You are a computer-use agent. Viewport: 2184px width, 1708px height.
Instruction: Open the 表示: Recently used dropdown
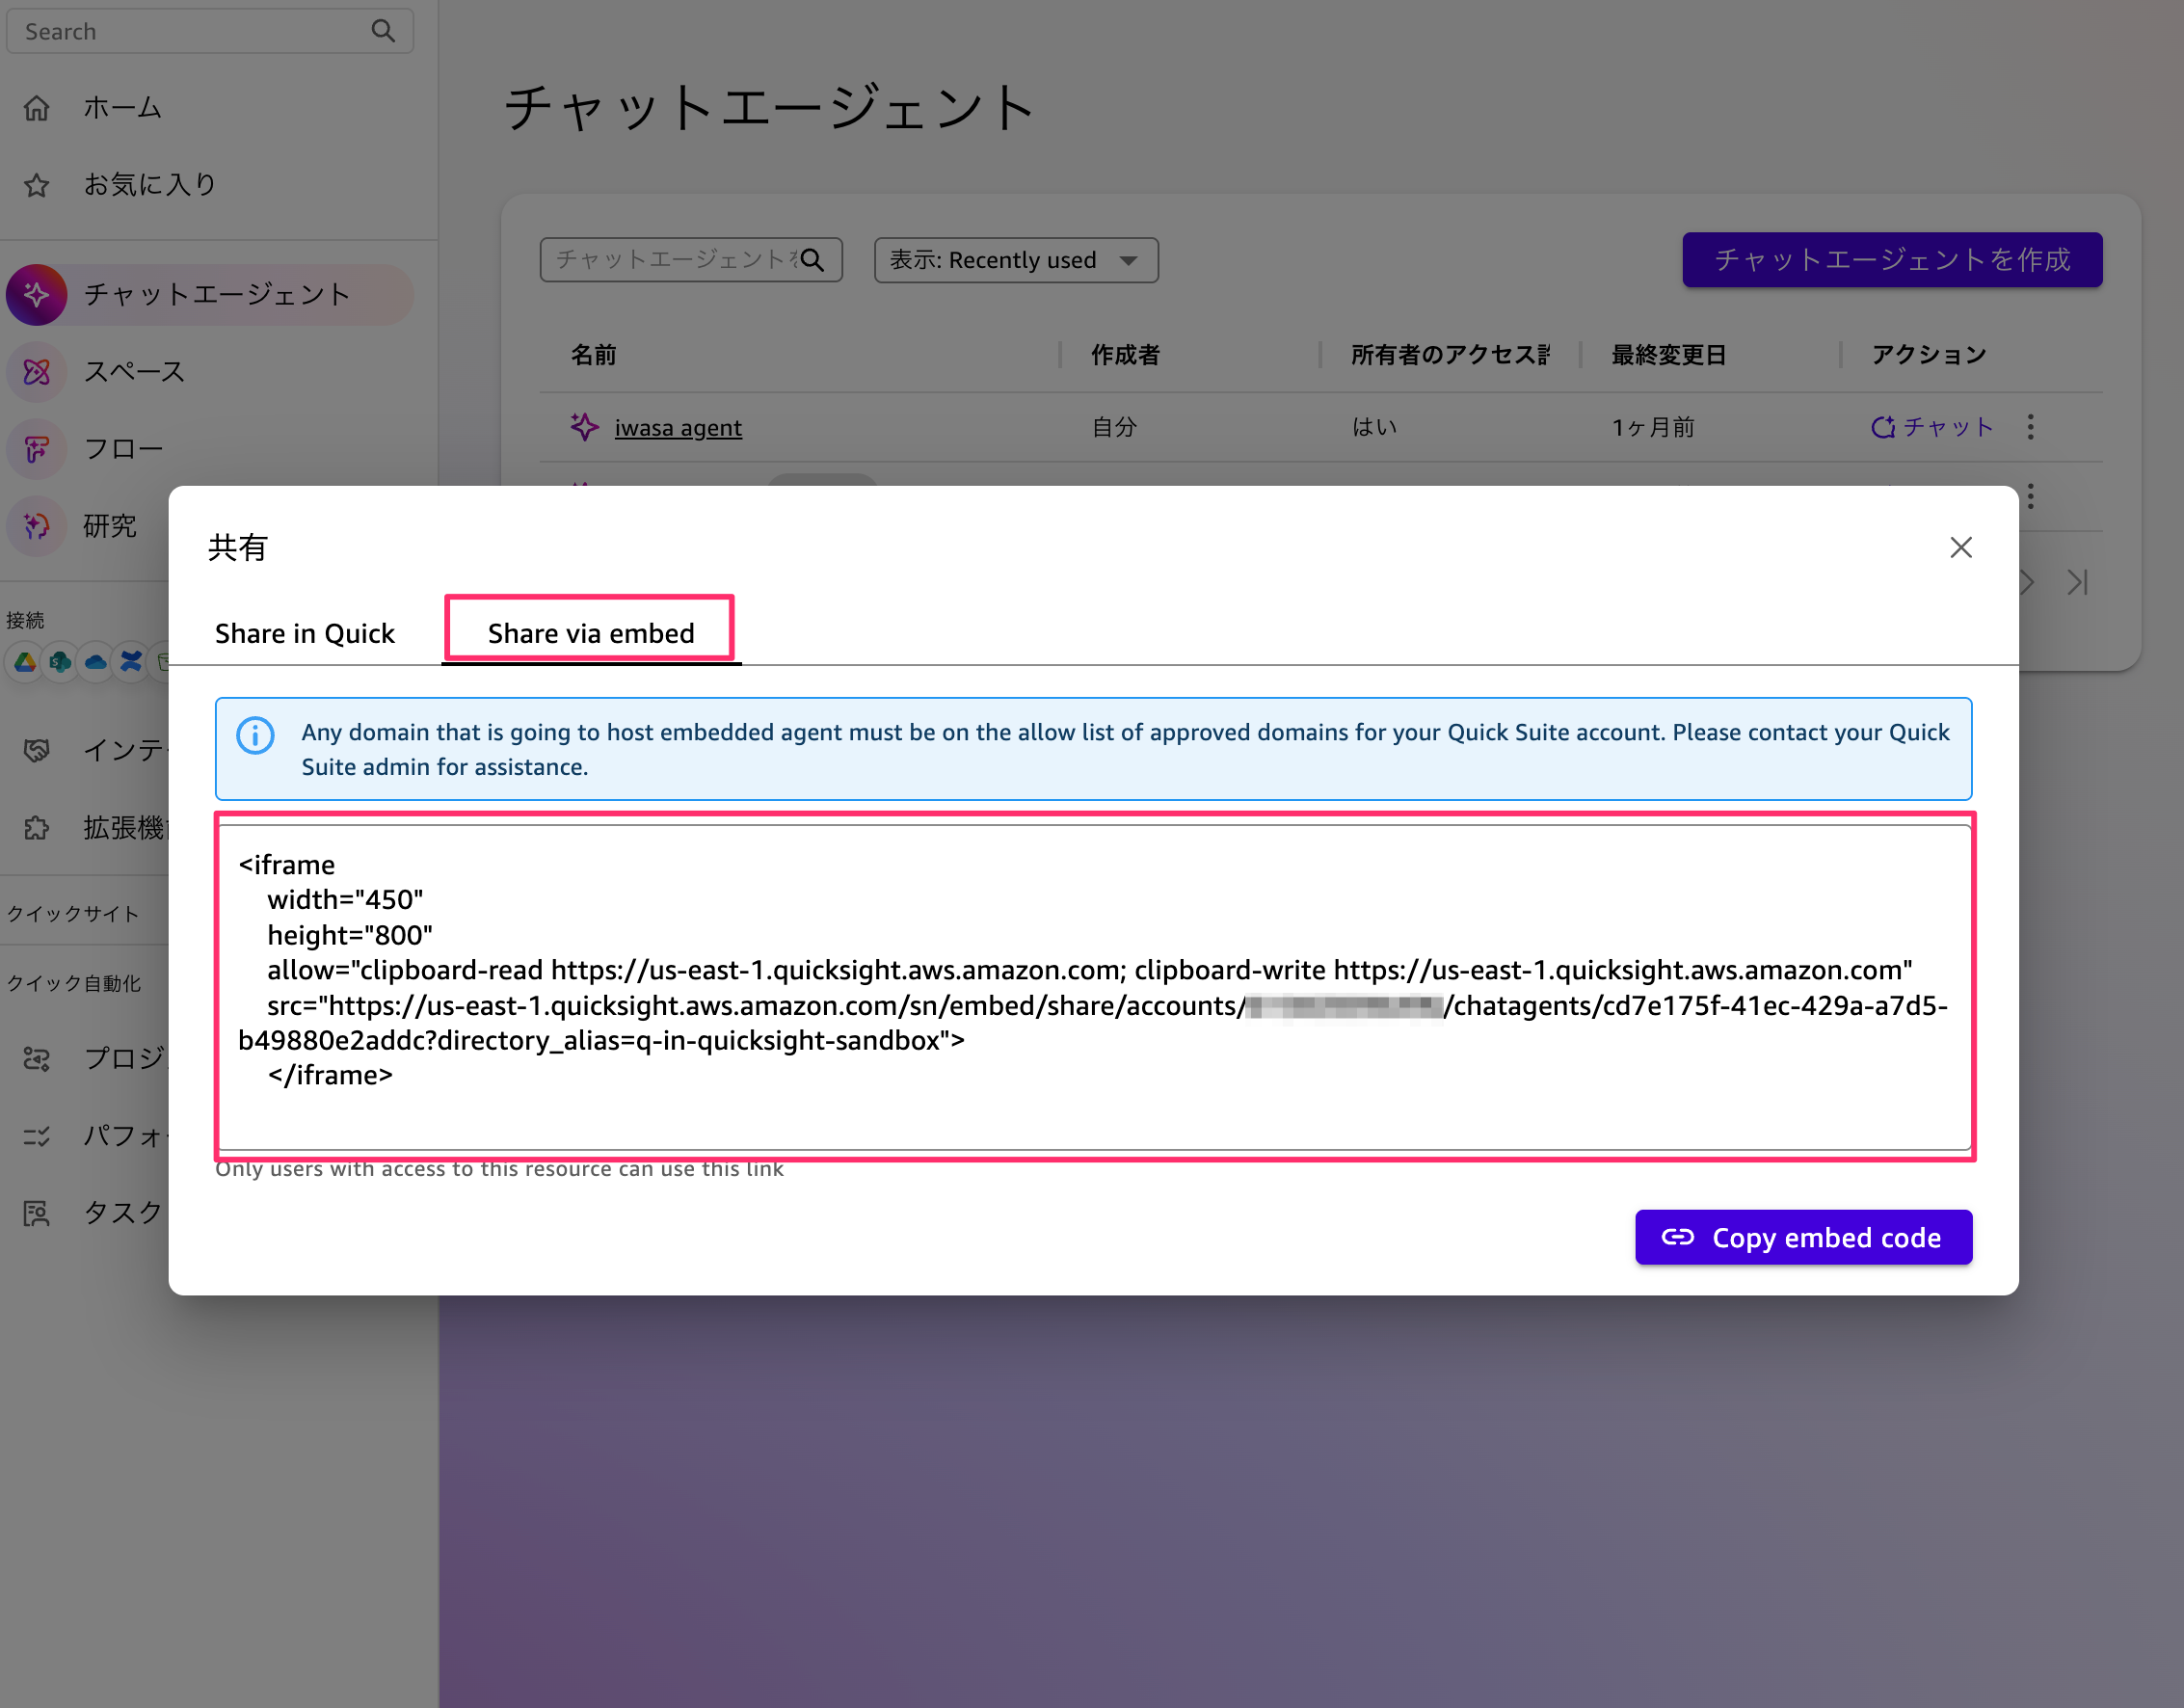pyautogui.click(x=1014, y=260)
